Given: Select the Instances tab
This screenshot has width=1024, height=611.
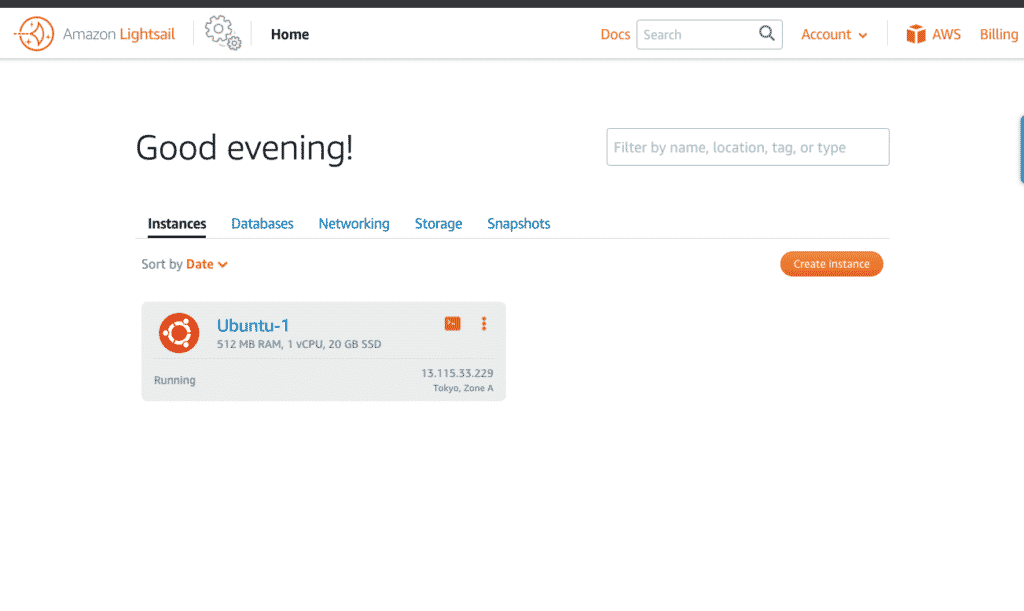Looking at the screenshot, I should tap(177, 224).
